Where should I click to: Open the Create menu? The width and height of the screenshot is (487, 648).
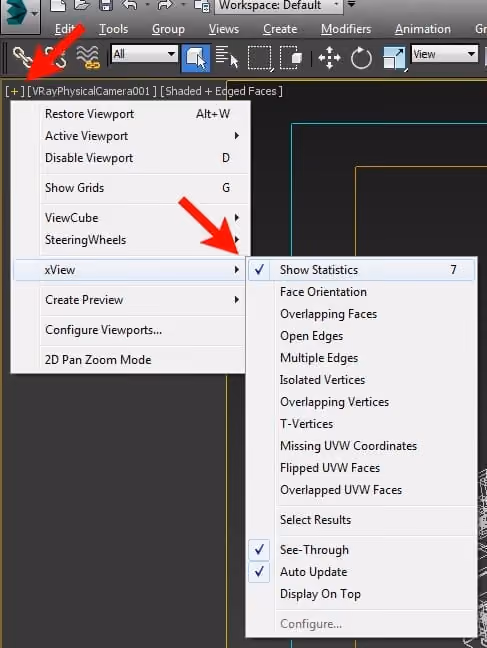pos(280,29)
